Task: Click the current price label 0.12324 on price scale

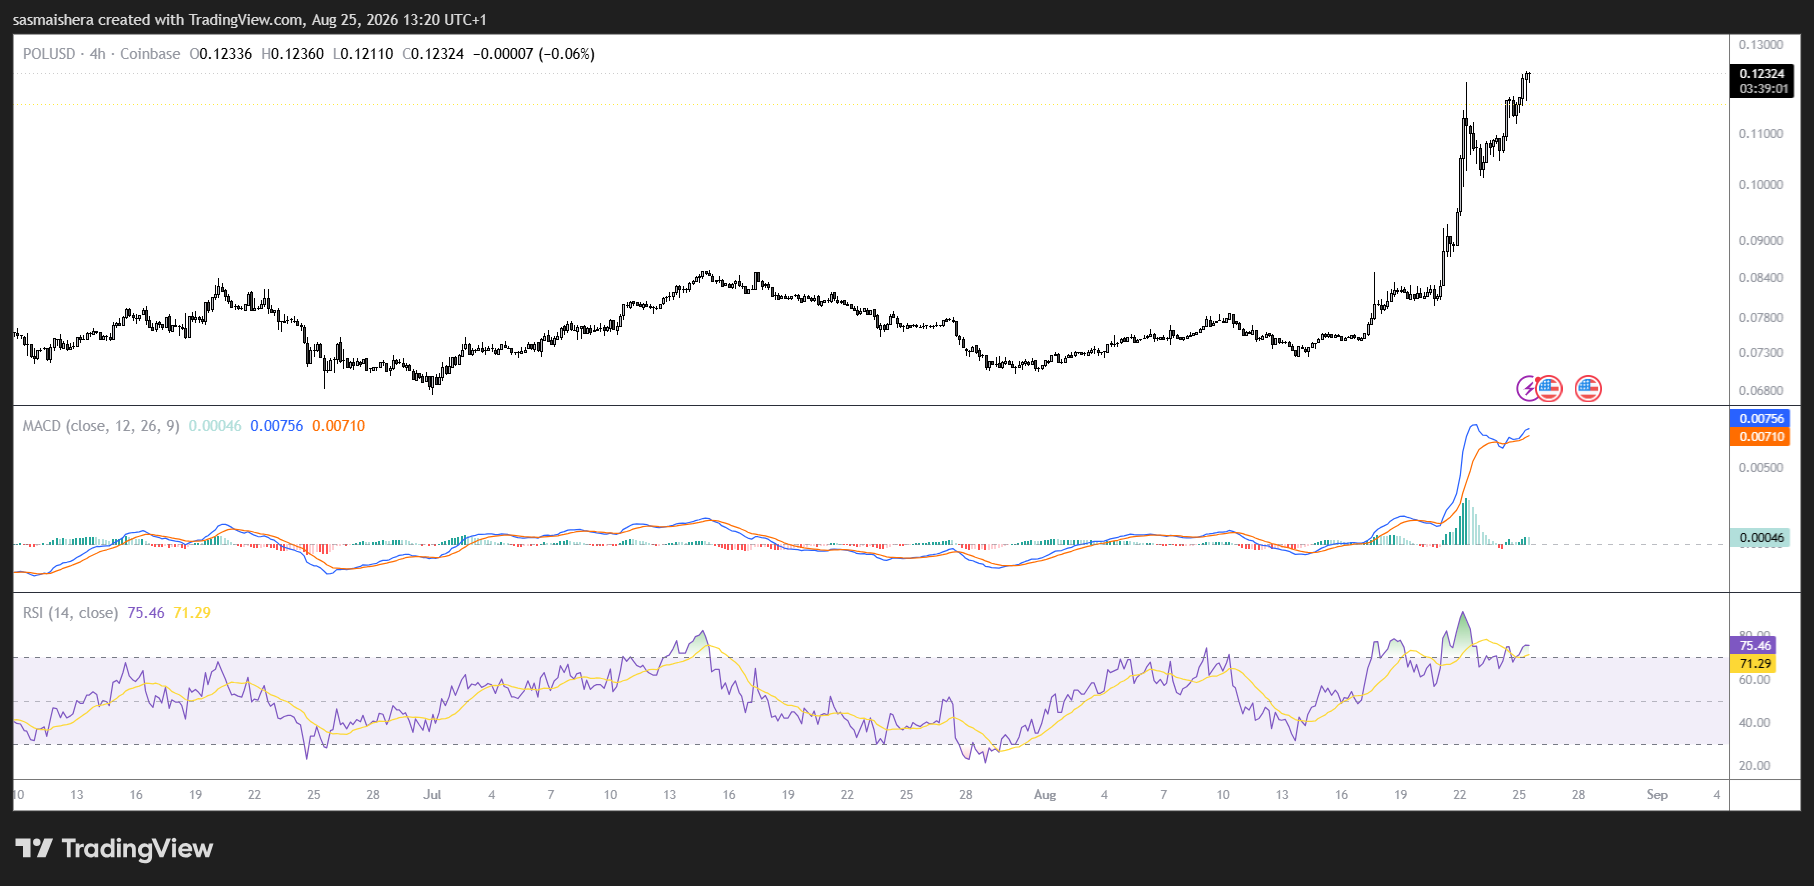Action: click(1762, 74)
